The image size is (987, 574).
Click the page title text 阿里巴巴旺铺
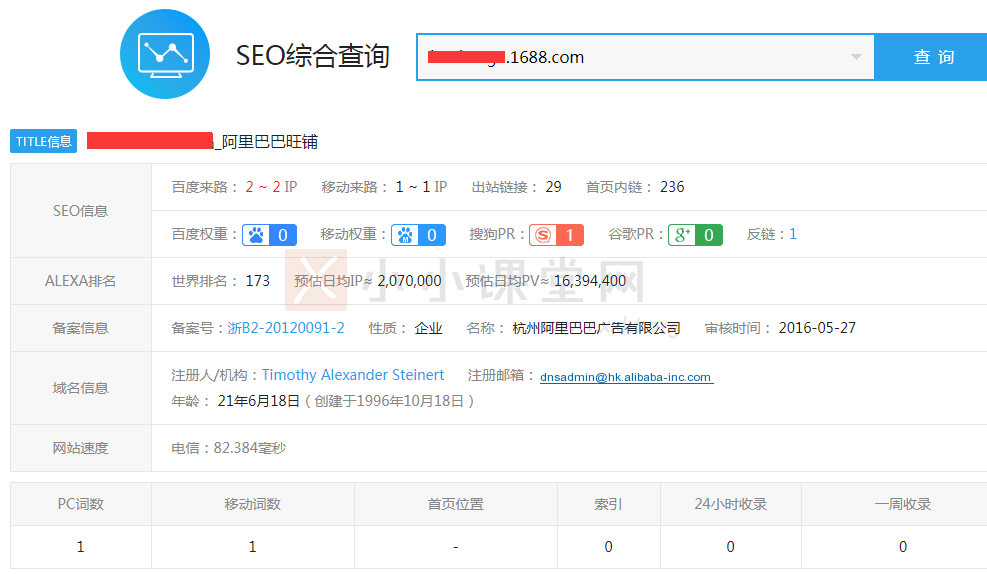pyautogui.click(x=270, y=142)
